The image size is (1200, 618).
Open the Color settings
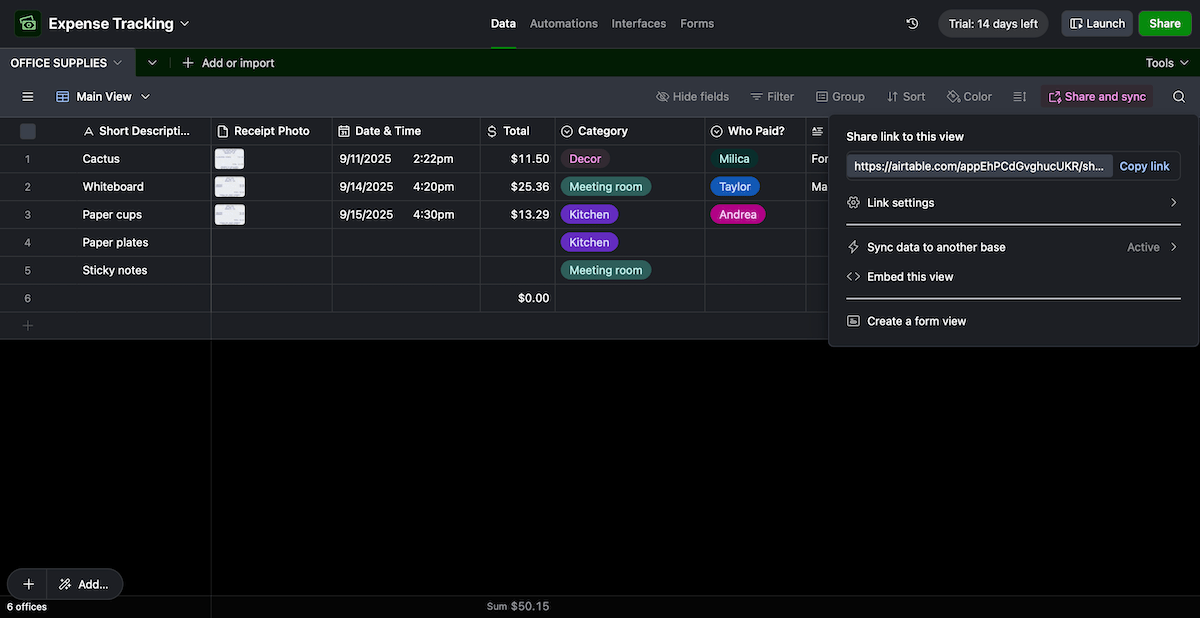pos(967,96)
